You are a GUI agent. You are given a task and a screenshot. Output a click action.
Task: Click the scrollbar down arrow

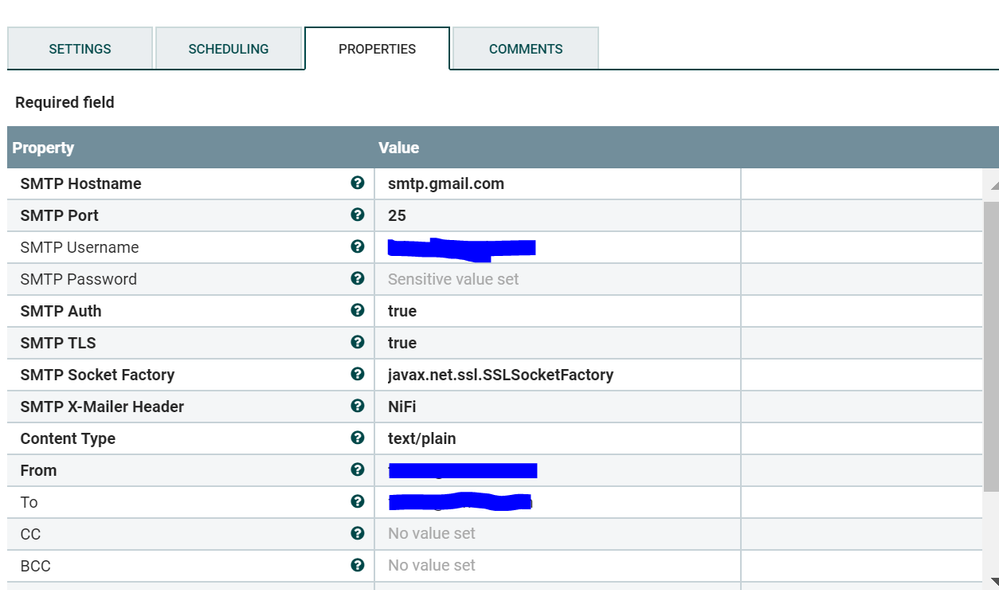994,580
